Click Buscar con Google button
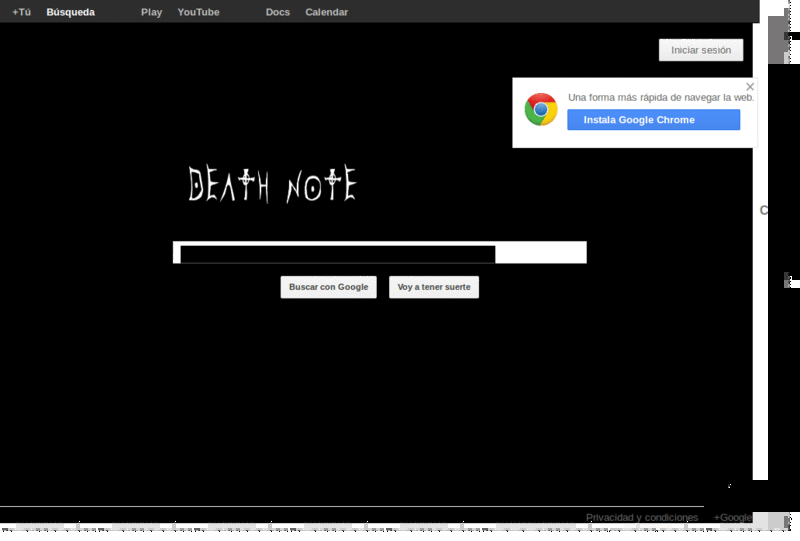The height and width of the screenshot is (541, 800). point(329,287)
